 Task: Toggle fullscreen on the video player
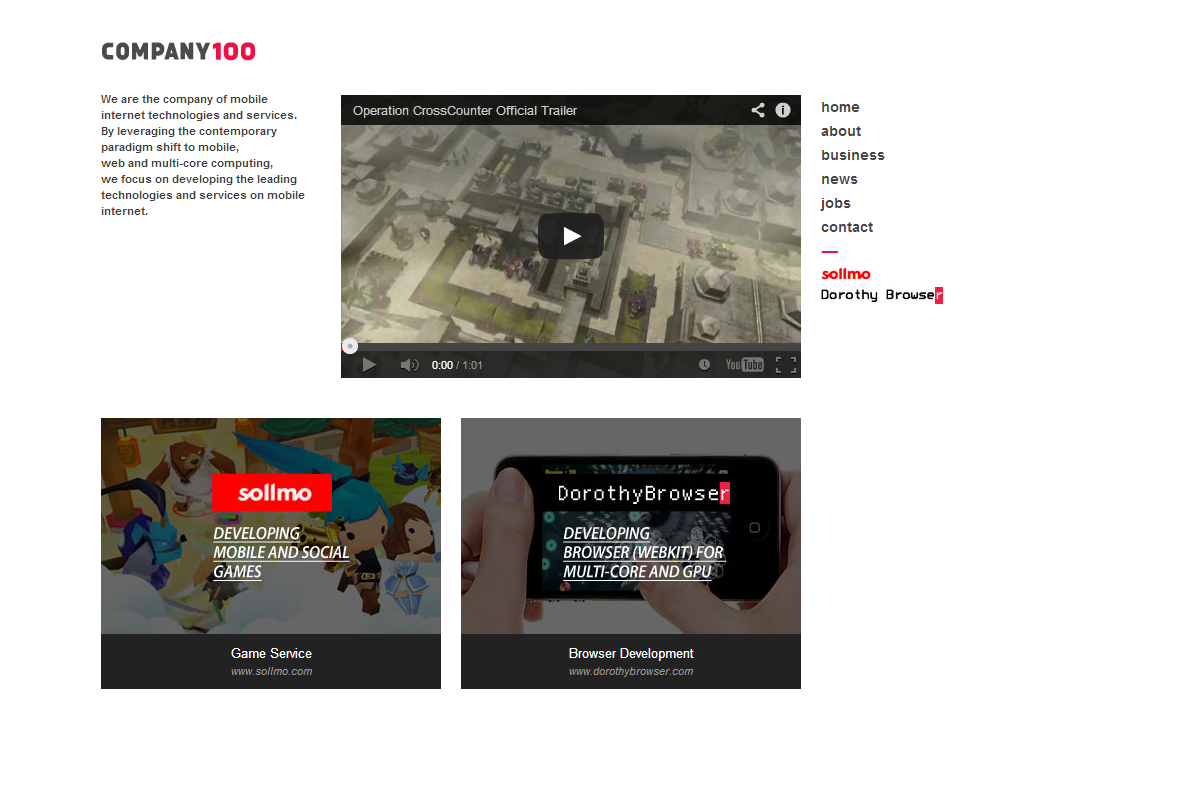click(786, 365)
